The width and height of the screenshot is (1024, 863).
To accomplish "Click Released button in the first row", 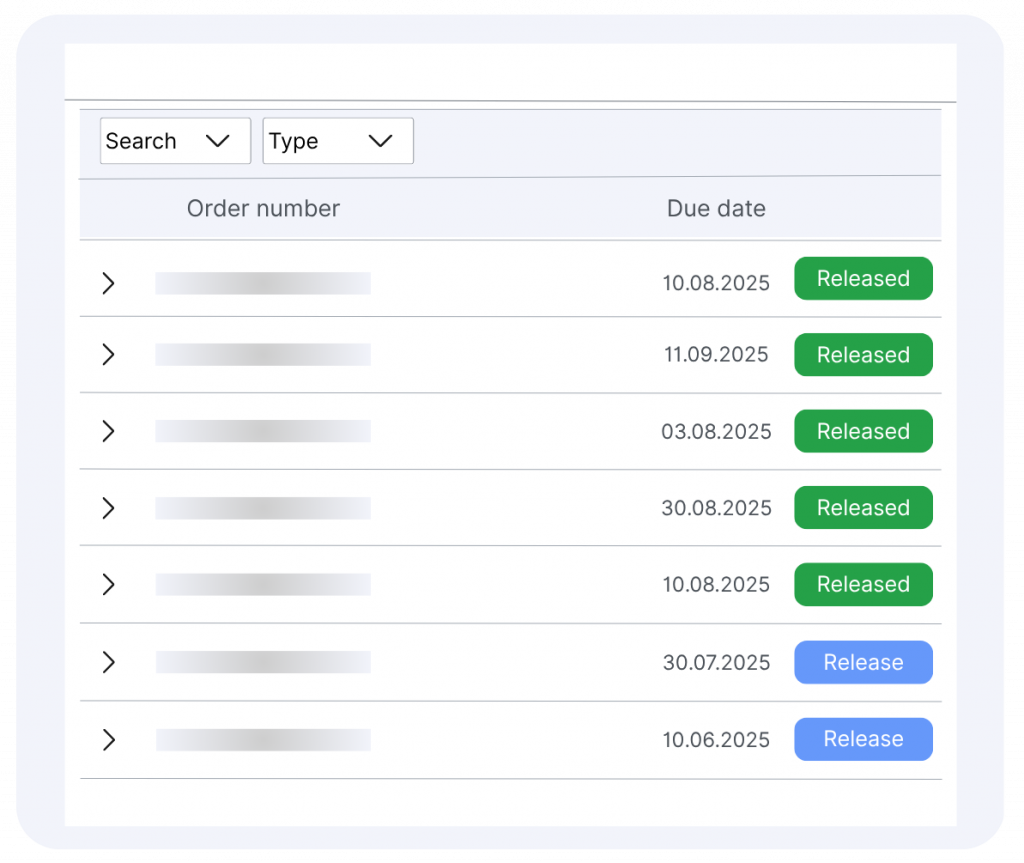I will [863, 279].
